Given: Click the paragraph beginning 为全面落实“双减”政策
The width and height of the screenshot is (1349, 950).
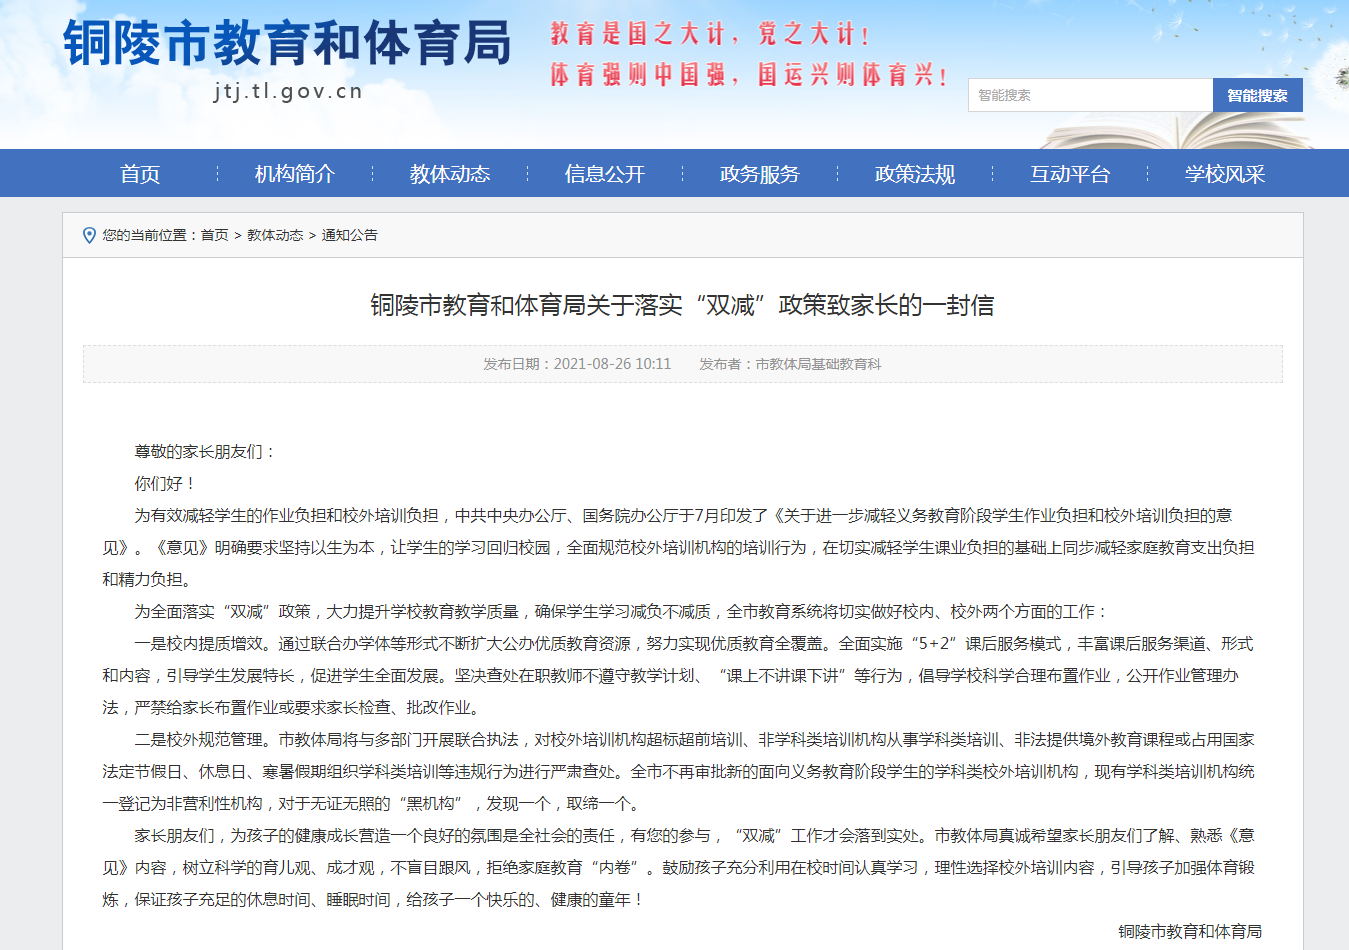Looking at the screenshot, I should (x=620, y=612).
